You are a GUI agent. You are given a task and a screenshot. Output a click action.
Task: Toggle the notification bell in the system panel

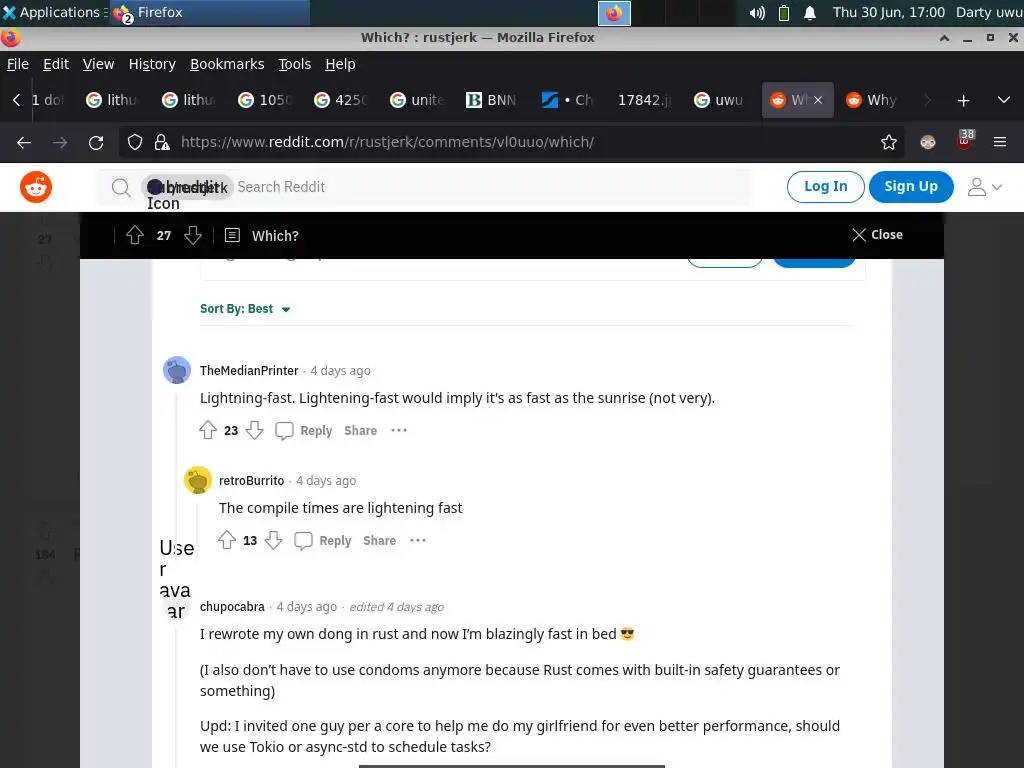point(810,12)
